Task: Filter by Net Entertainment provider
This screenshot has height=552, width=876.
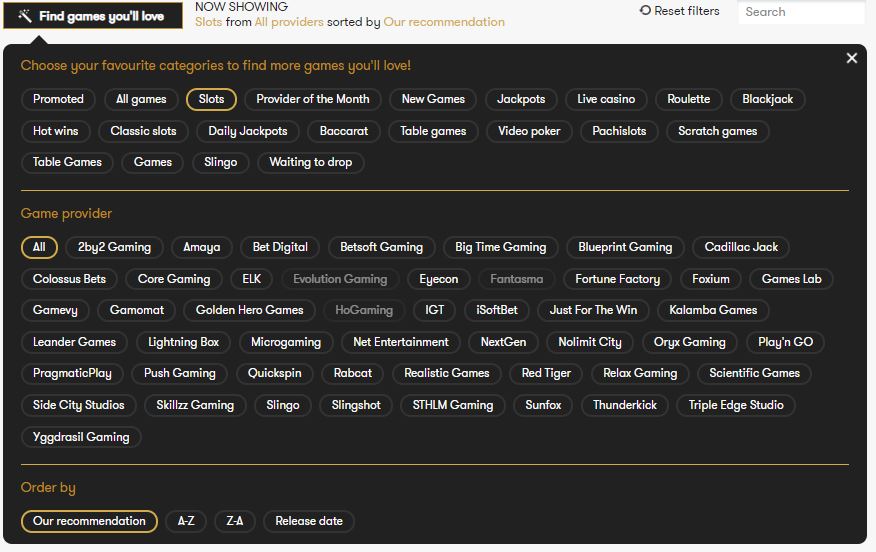Action: pyautogui.click(x=401, y=342)
